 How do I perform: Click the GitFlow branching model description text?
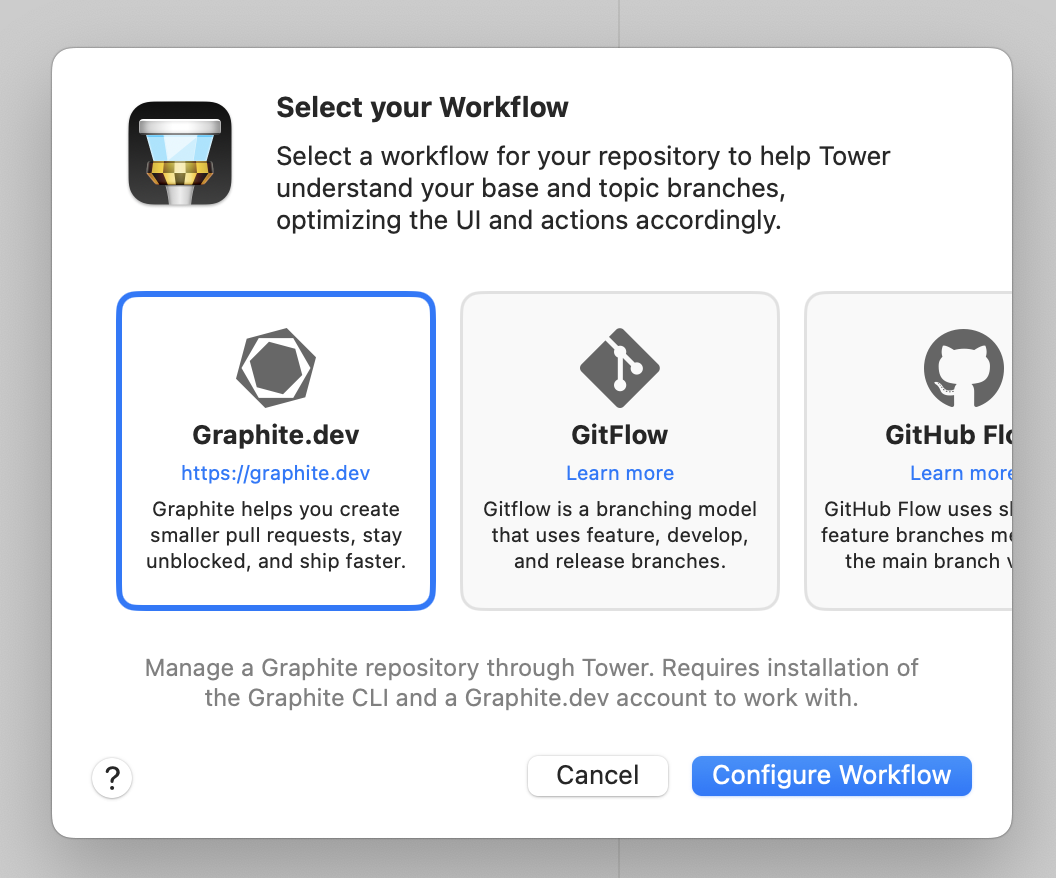coord(619,535)
